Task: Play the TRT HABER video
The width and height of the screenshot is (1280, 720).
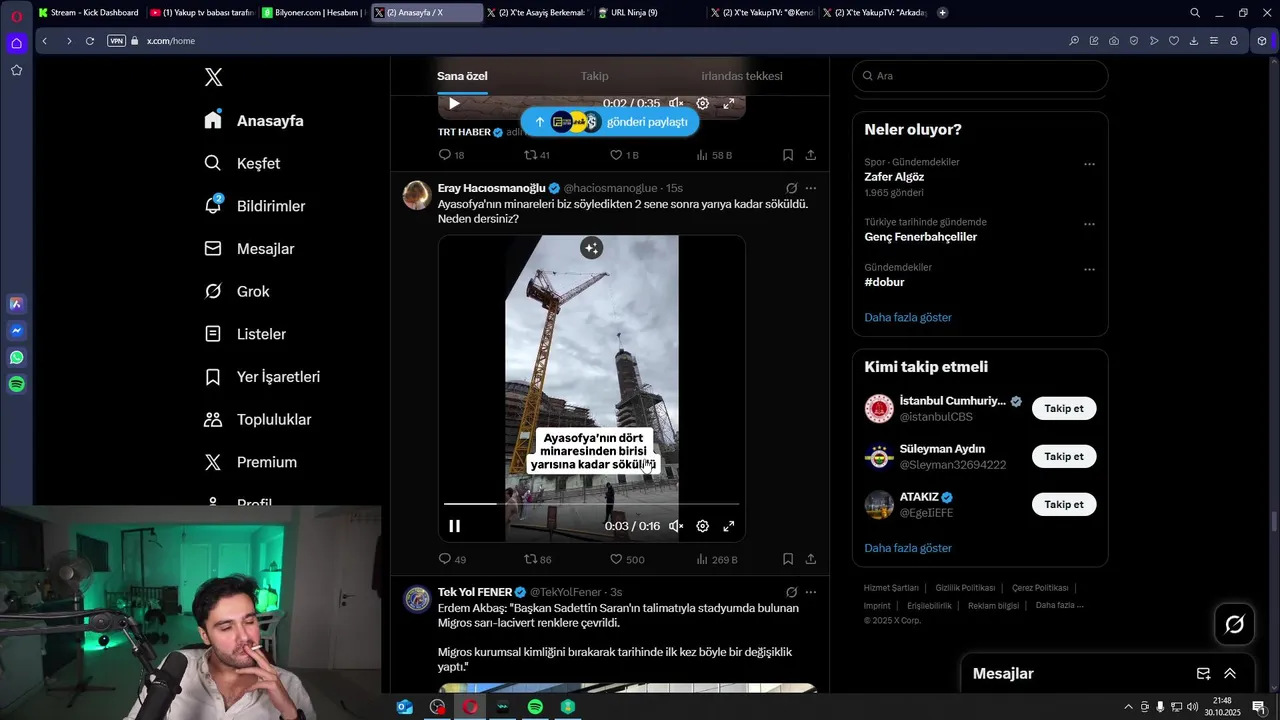Action: tap(454, 103)
